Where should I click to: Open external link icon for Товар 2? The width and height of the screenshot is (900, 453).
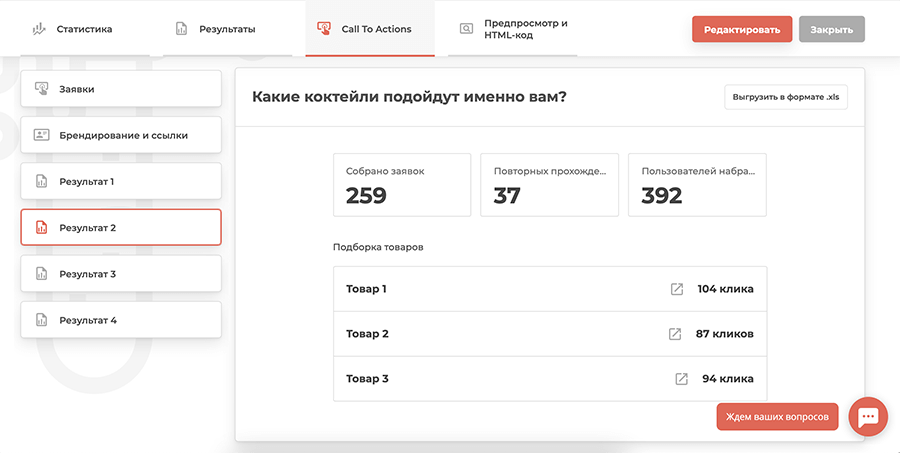(x=675, y=334)
